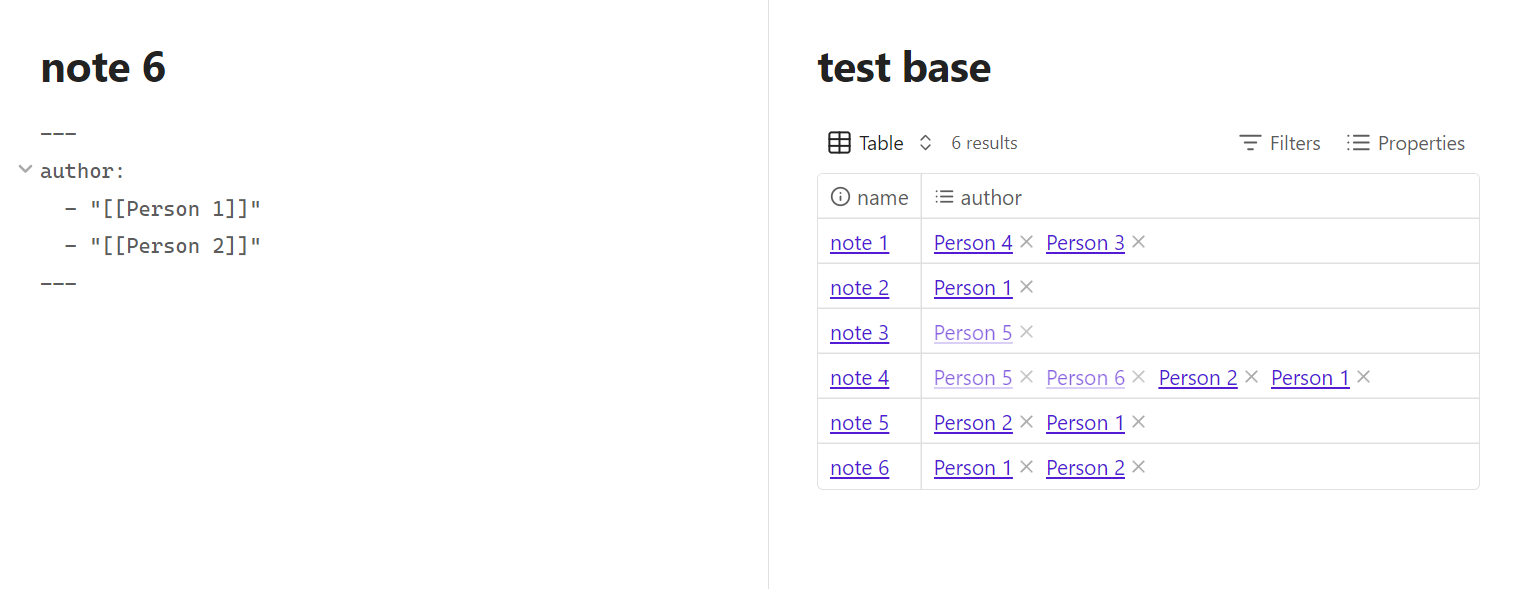Remove Person 2 from note 6 row
The height and width of the screenshot is (589, 1522).
(1138, 467)
